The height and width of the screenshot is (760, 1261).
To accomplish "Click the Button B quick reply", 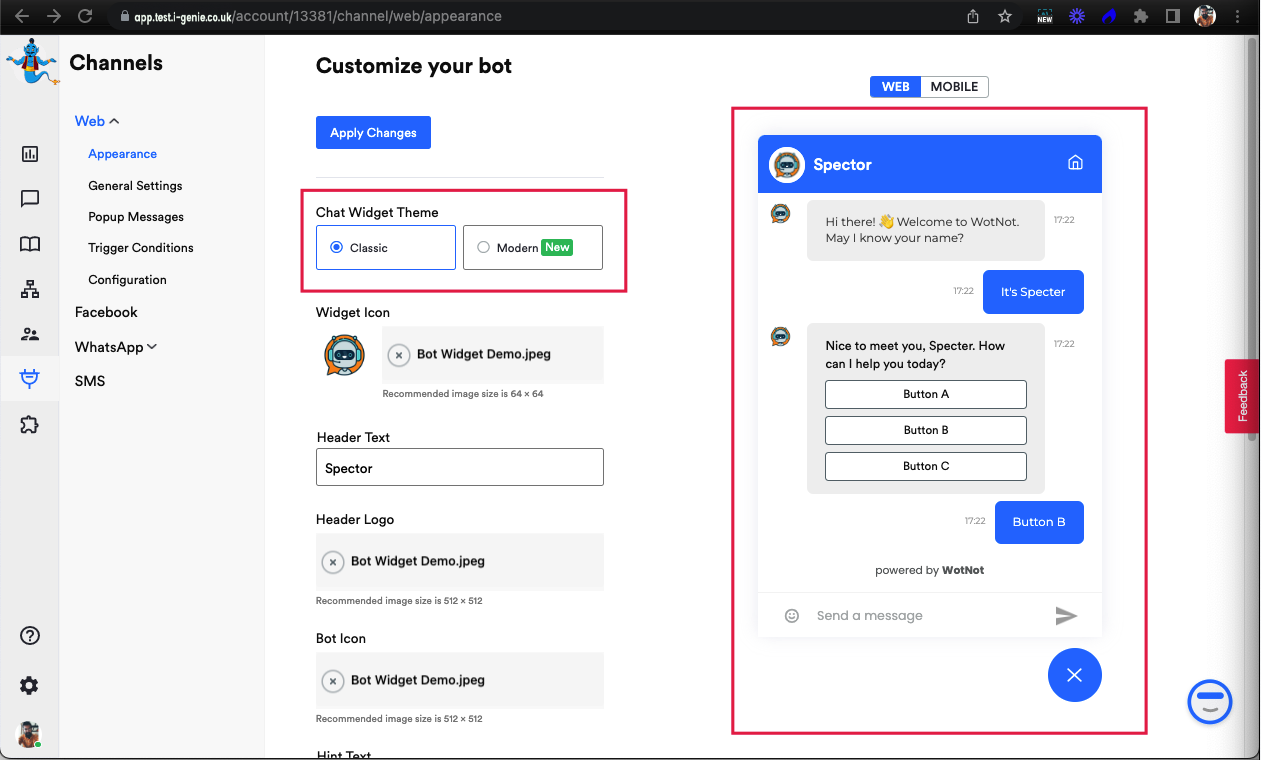I will (x=925, y=430).
